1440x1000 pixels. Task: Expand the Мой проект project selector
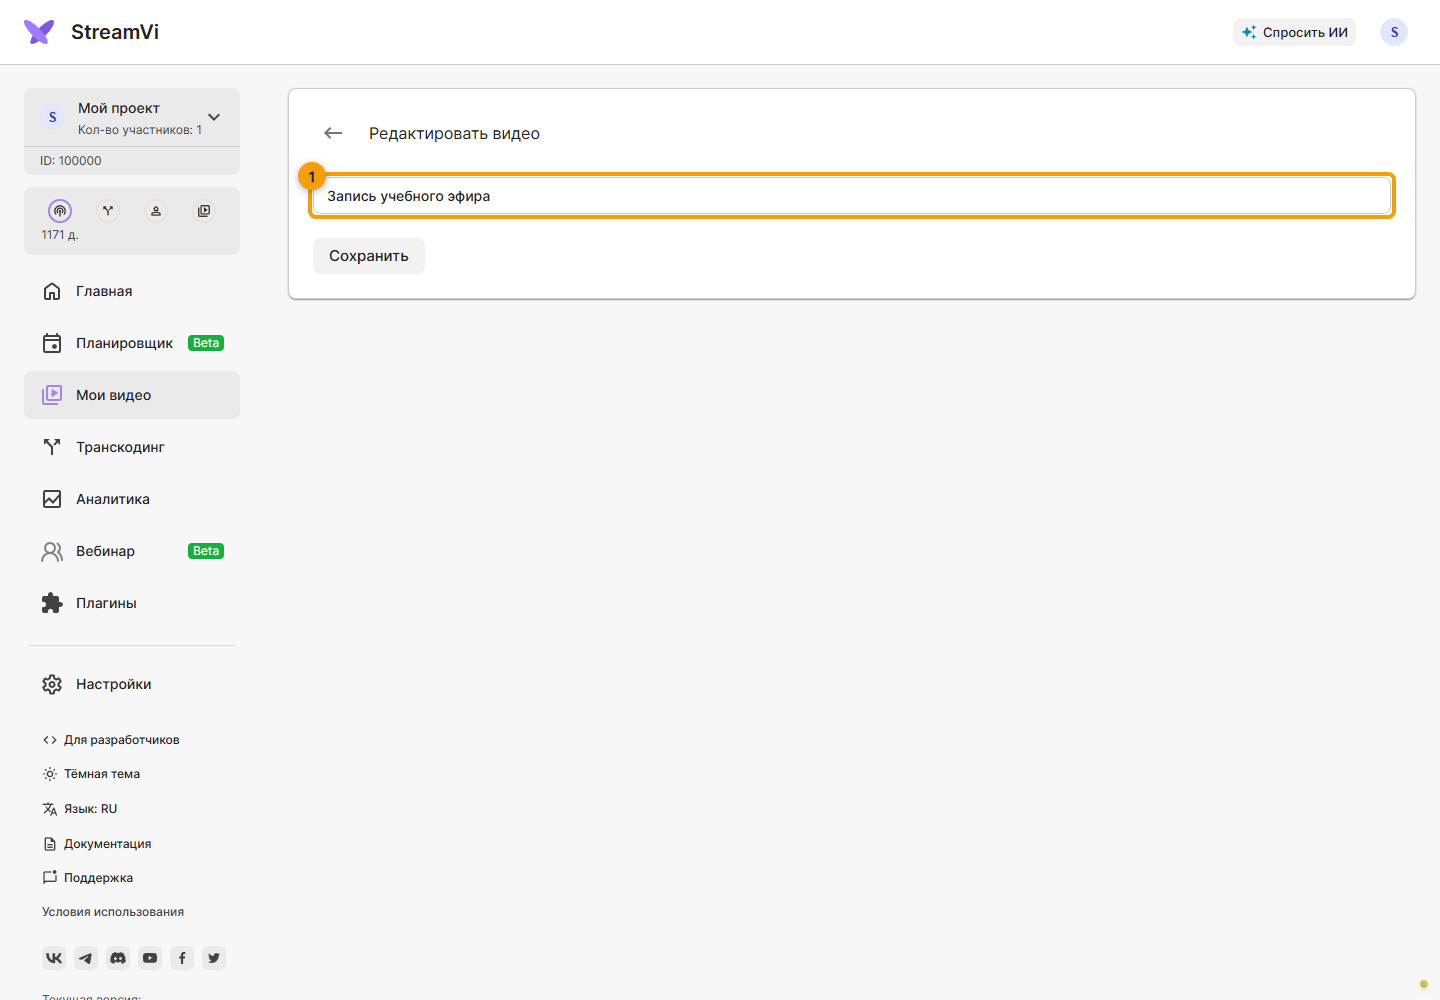(x=132, y=118)
